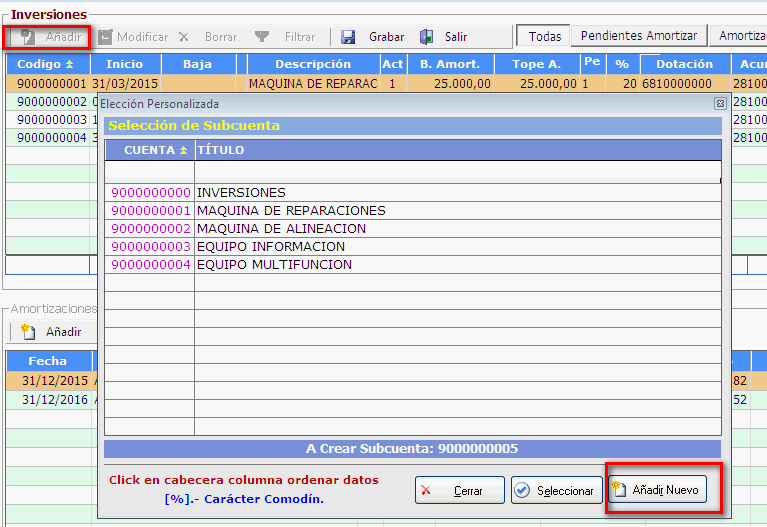
Task: Click the Modificar toolbar icon
Action: [105, 37]
